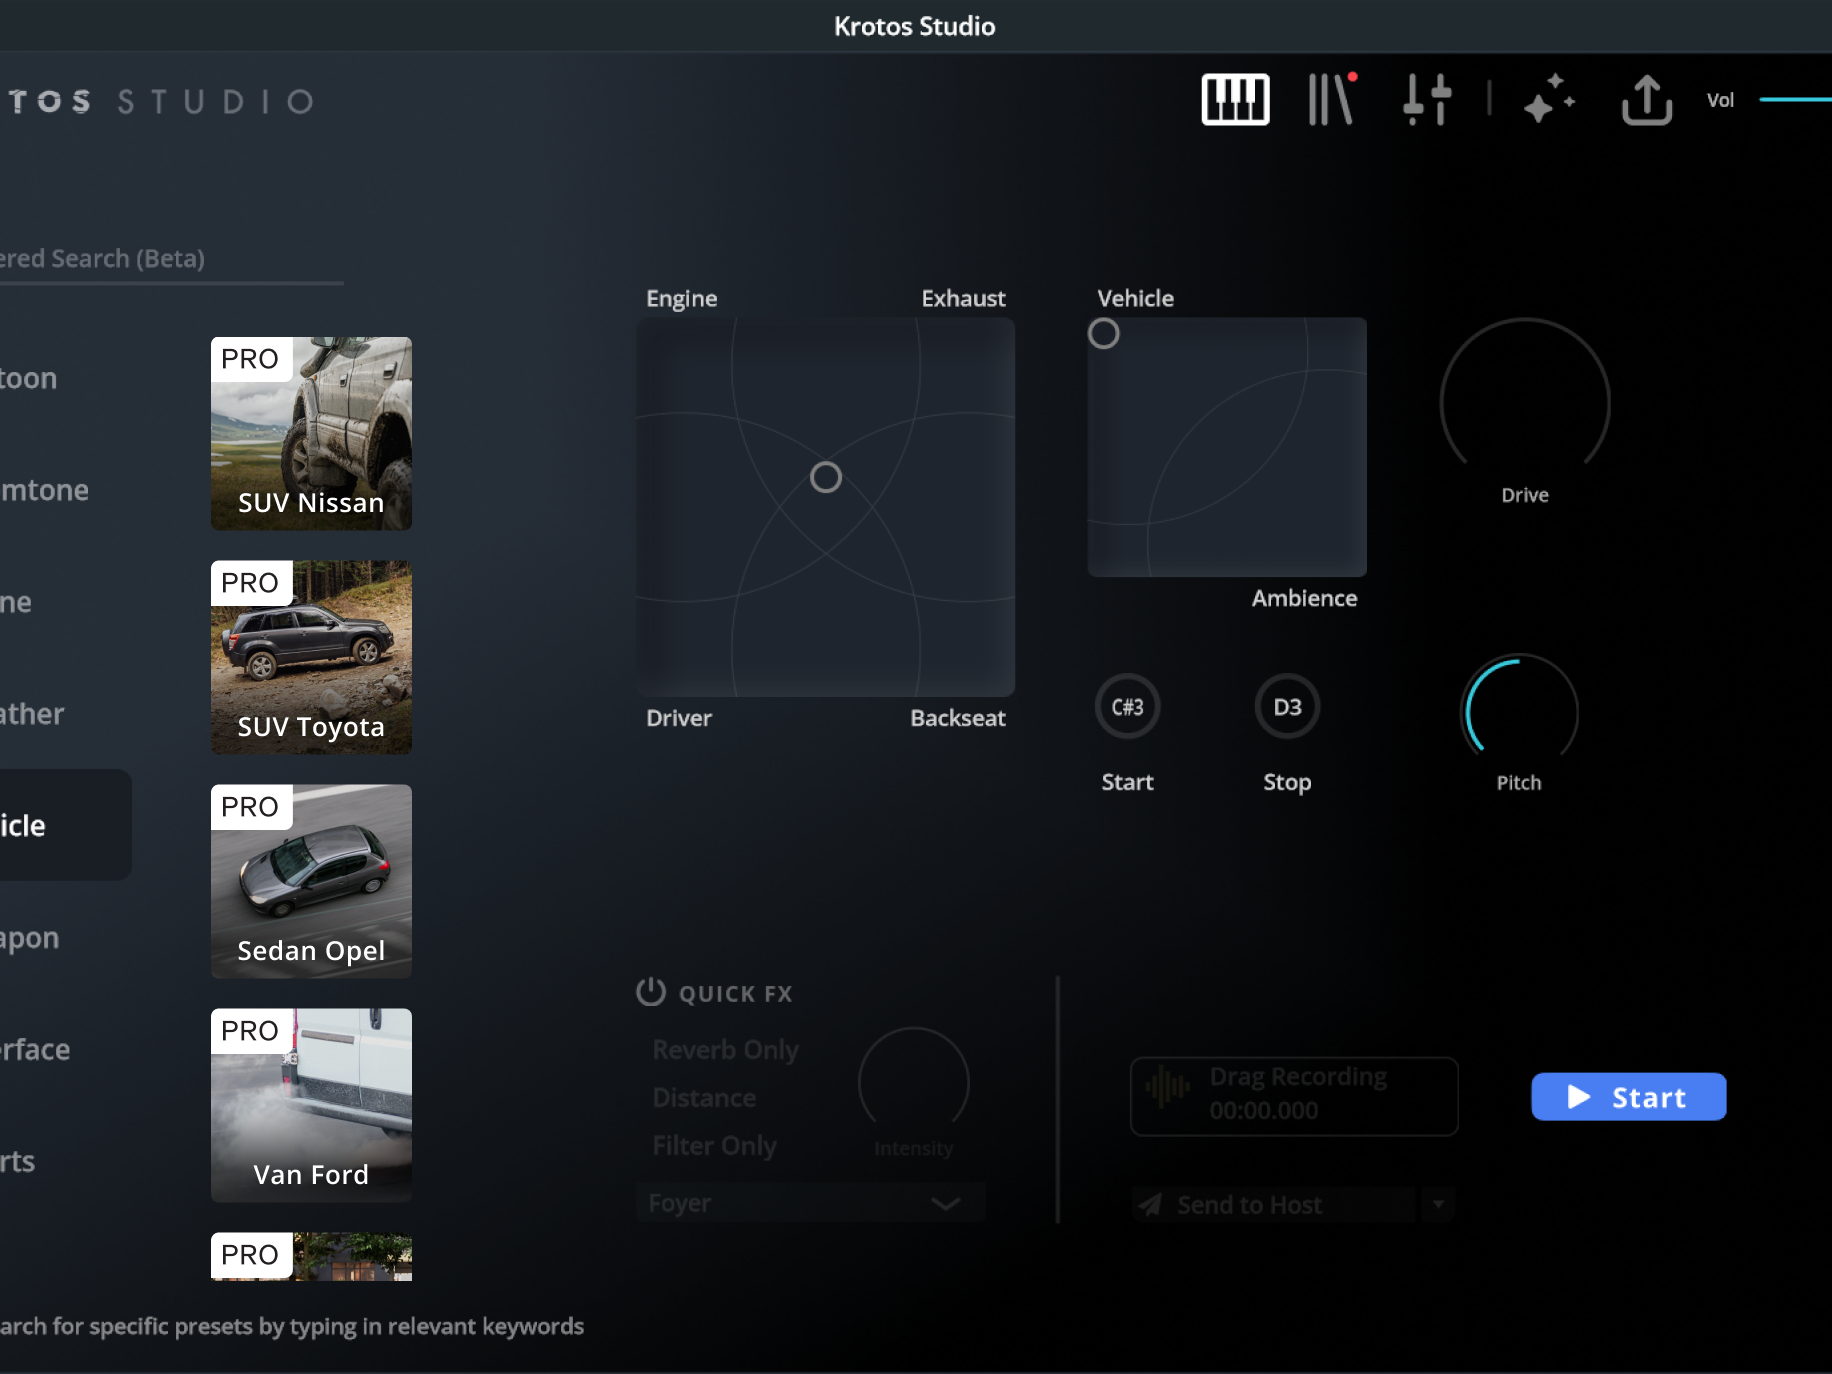
Task: Toggle the Quick FX power button
Action: pyautogui.click(x=651, y=992)
